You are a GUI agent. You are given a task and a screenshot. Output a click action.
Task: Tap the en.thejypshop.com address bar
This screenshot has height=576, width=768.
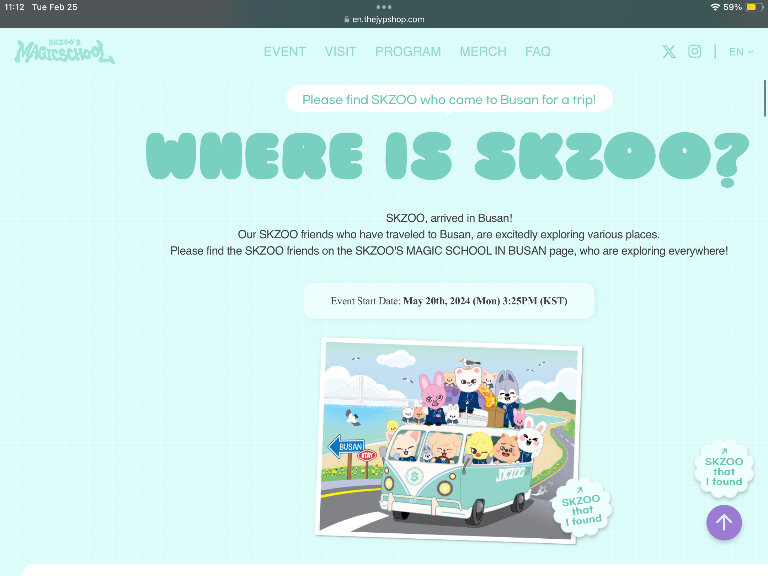384,20
